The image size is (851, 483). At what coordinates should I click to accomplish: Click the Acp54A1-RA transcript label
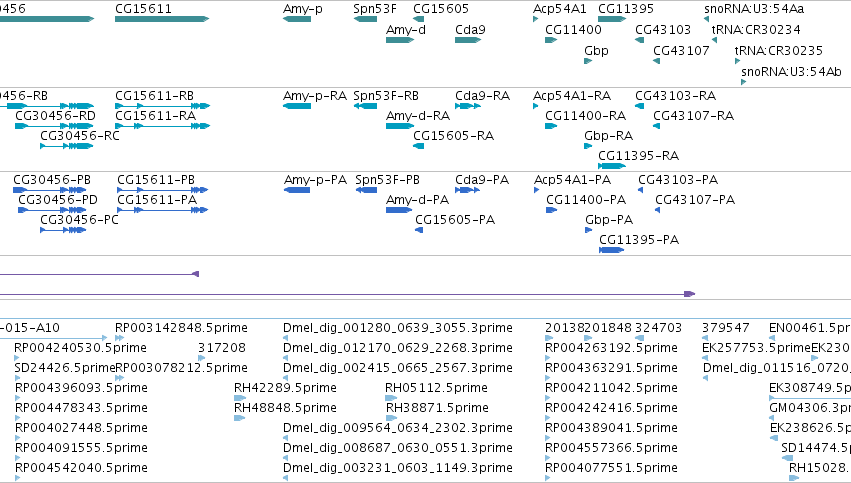pos(571,96)
